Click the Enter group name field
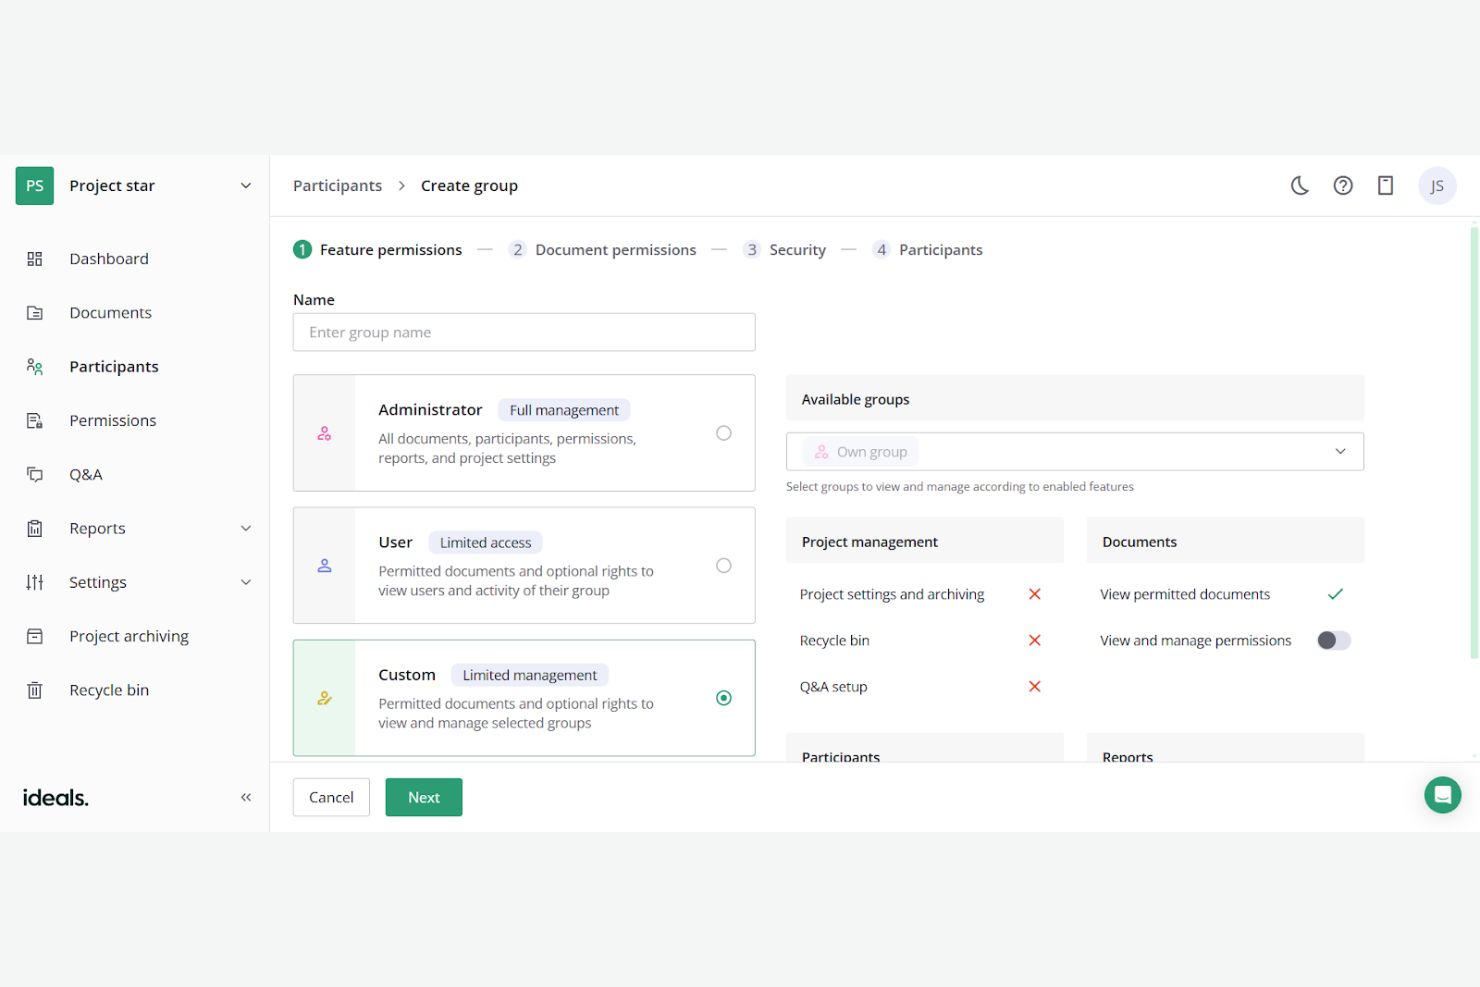The image size is (1480, 987). (523, 332)
